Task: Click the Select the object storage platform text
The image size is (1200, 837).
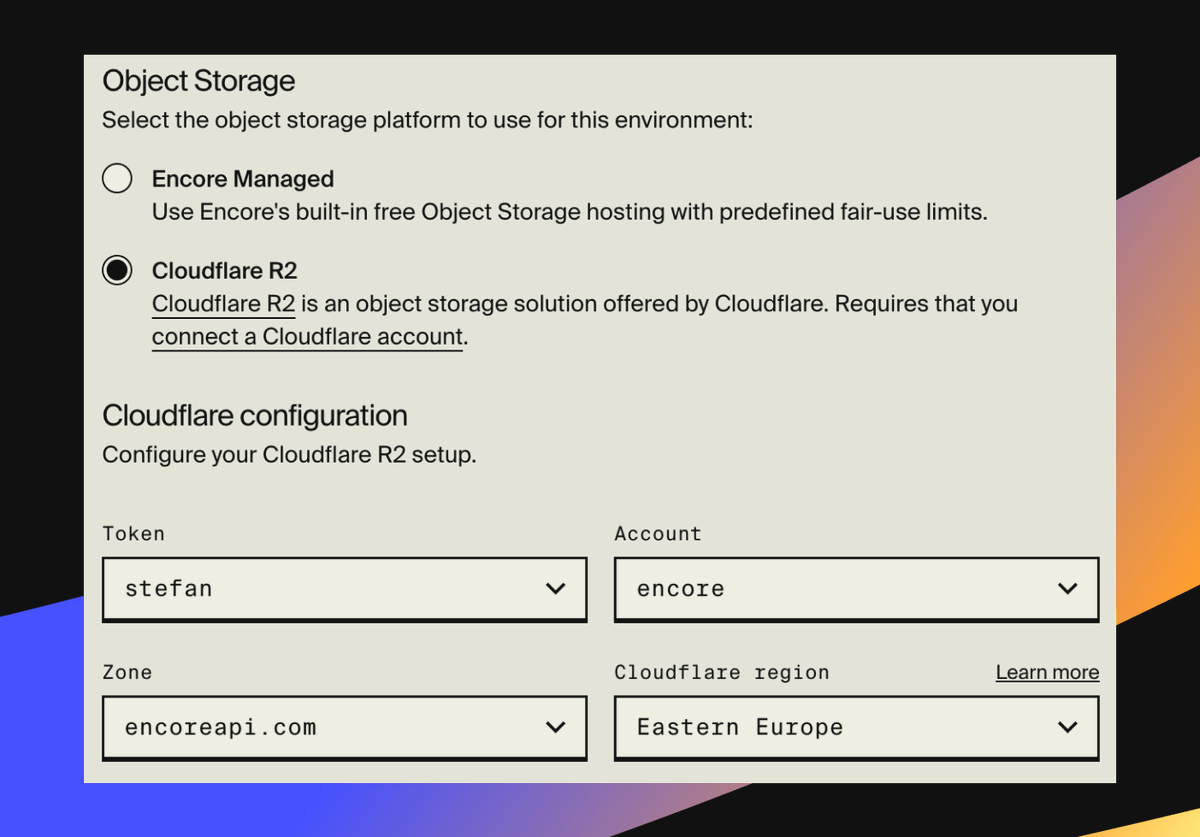Action: (x=427, y=121)
